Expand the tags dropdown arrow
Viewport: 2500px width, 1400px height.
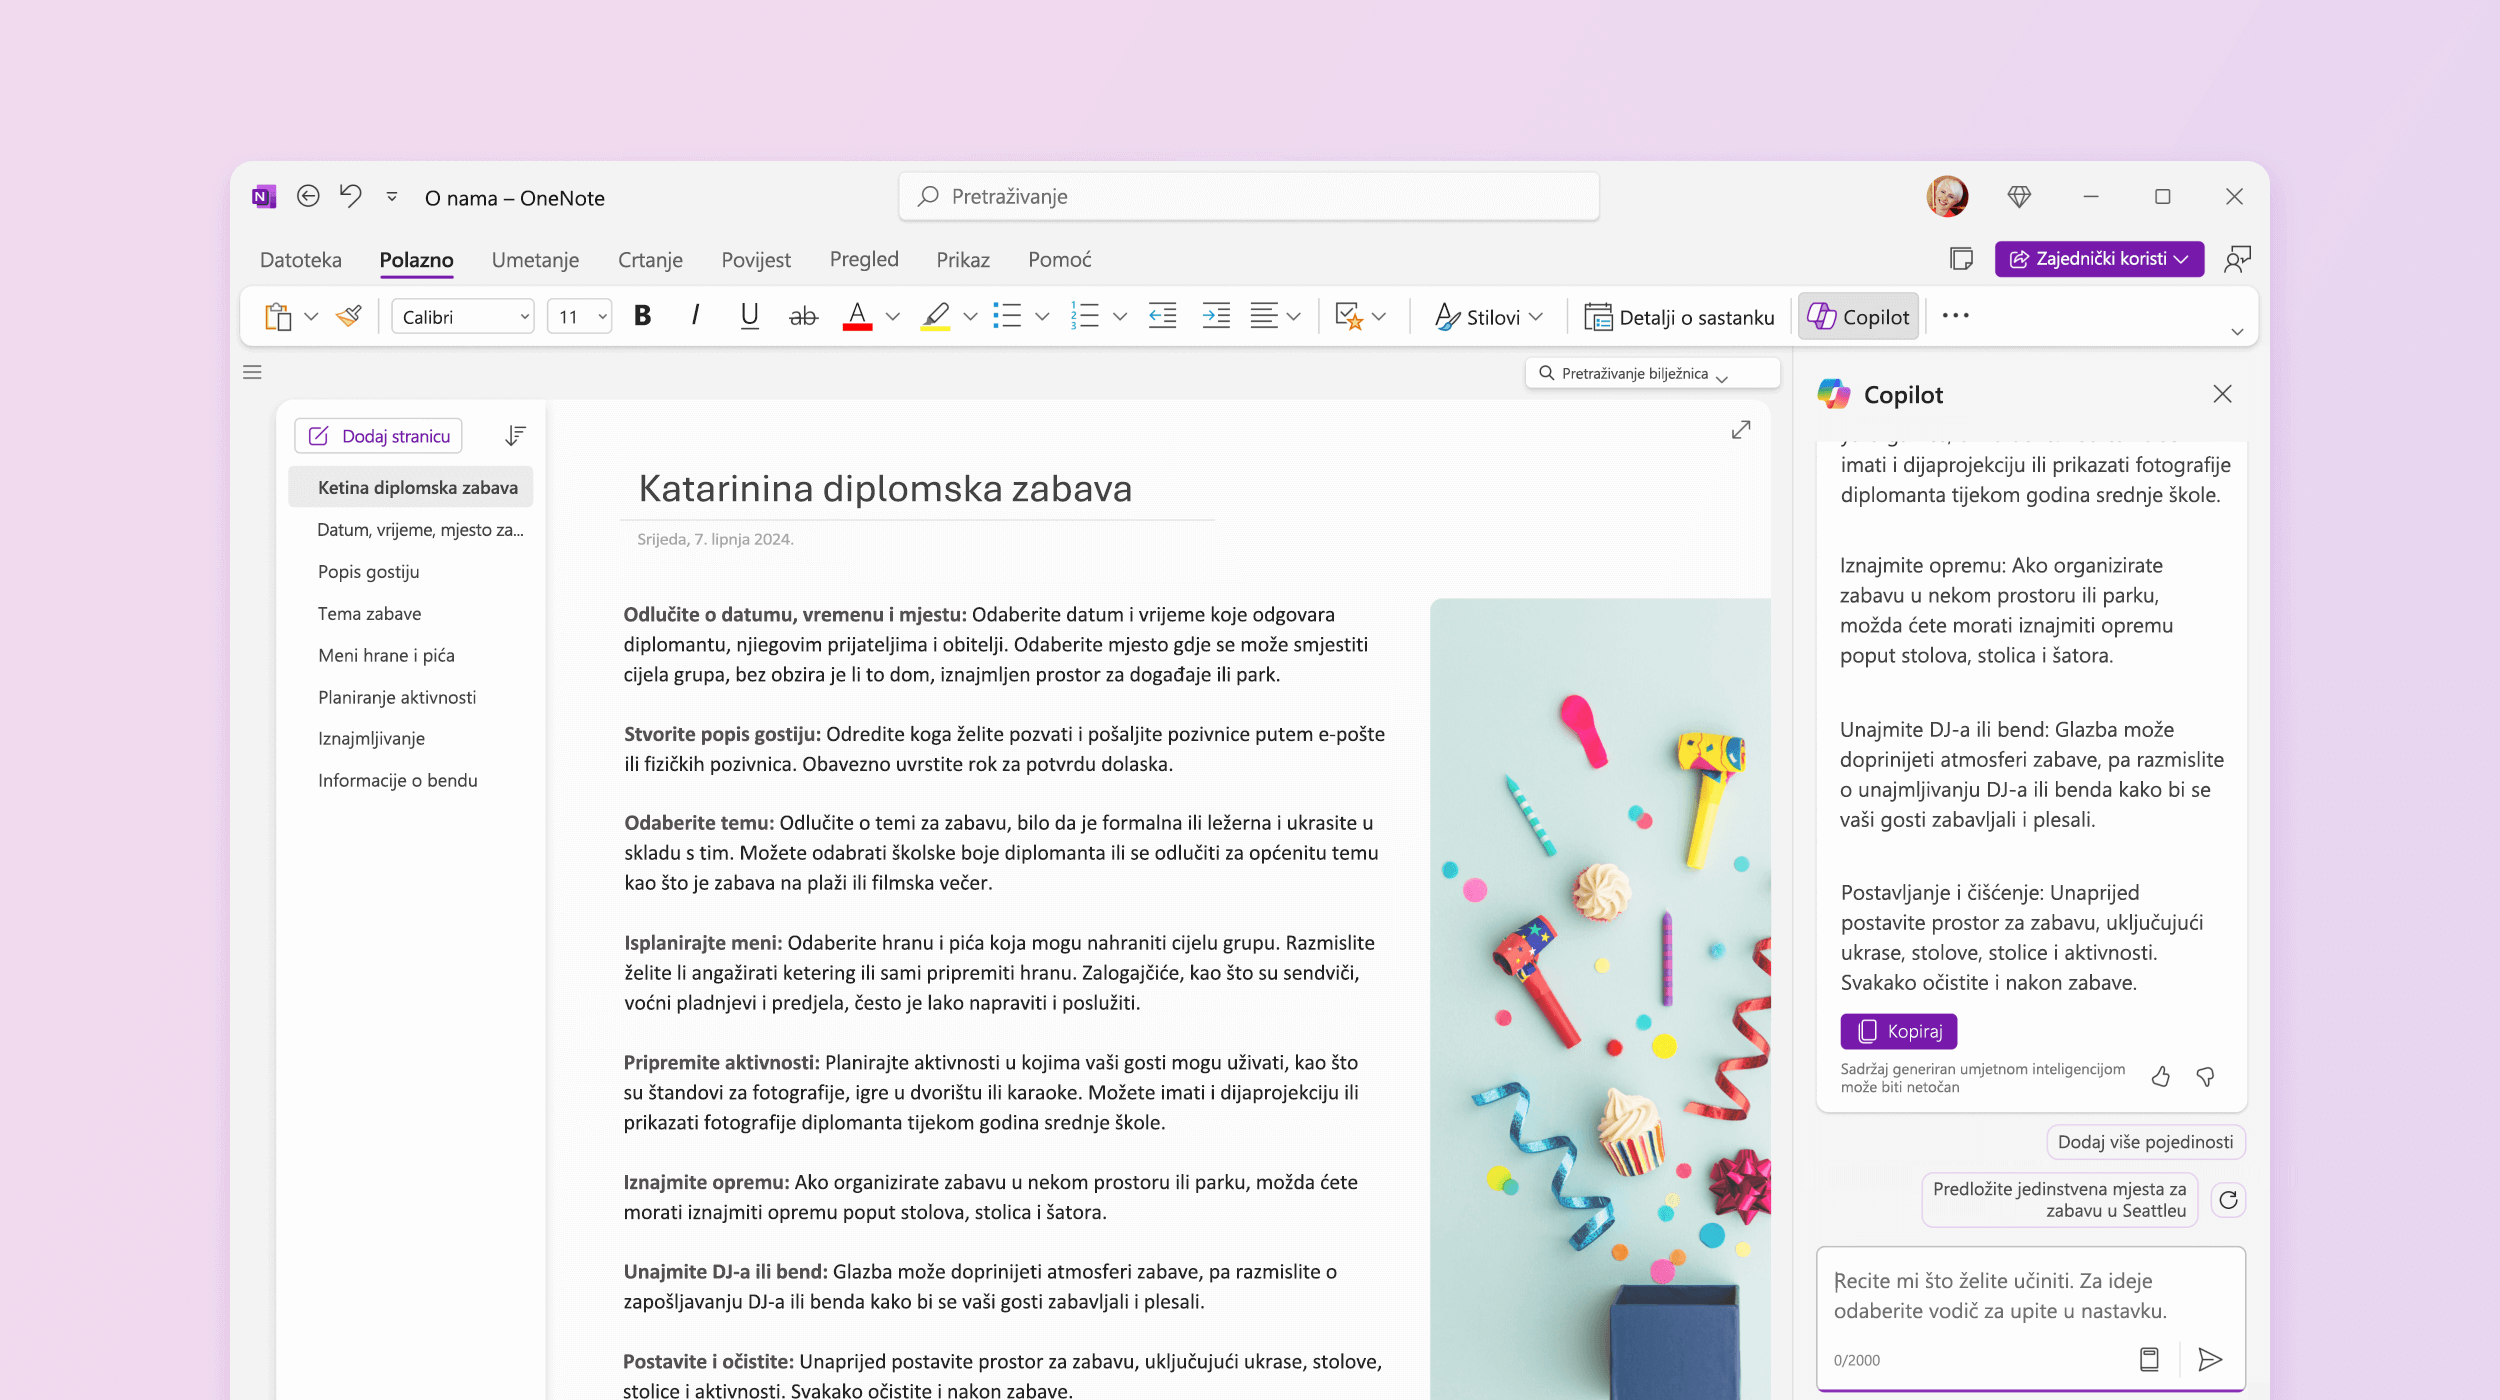tap(1380, 317)
